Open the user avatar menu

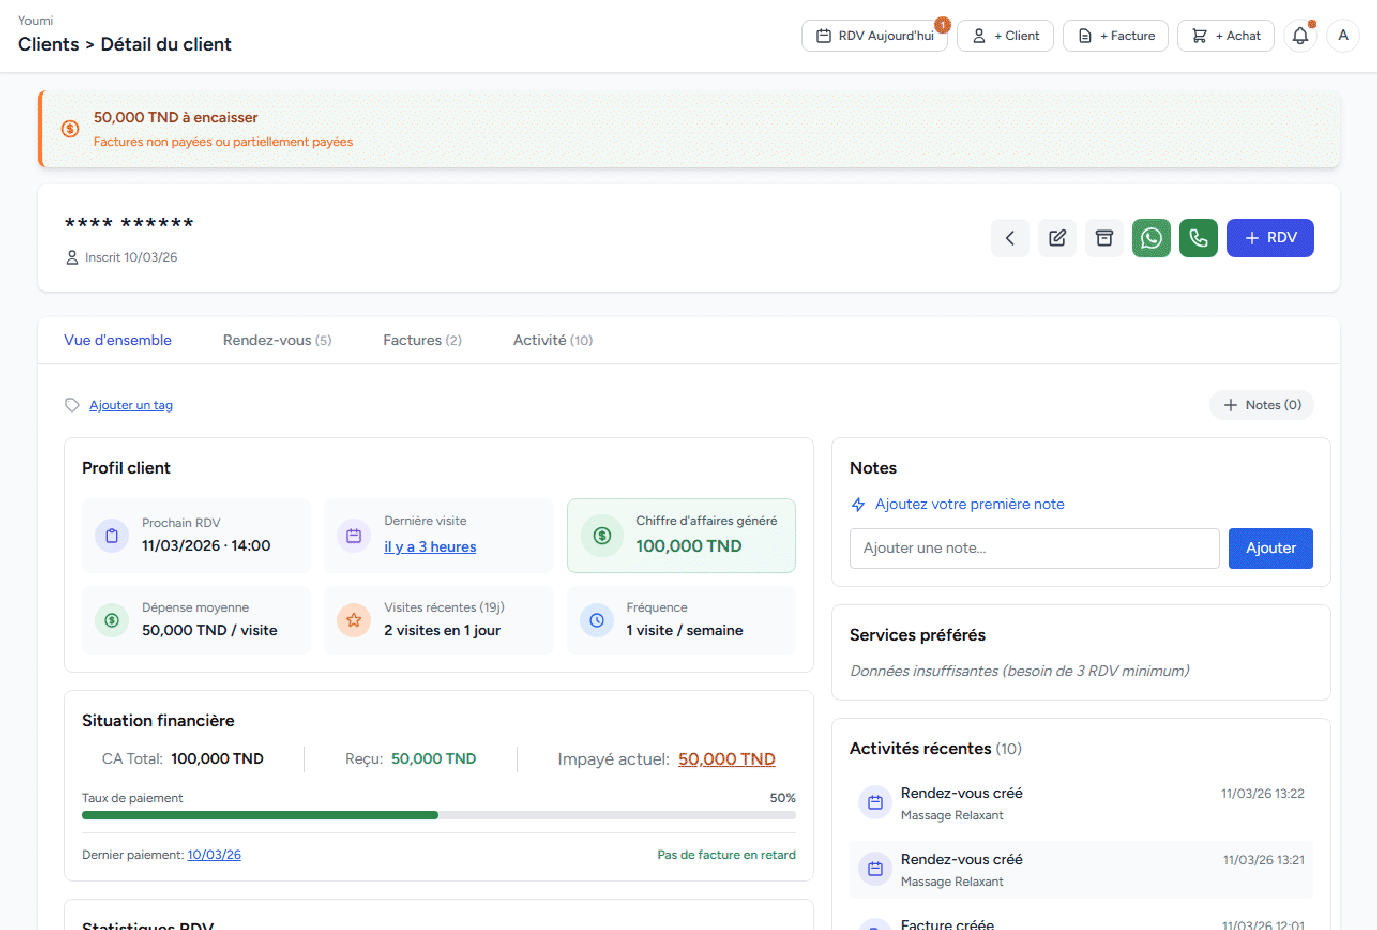(1343, 36)
